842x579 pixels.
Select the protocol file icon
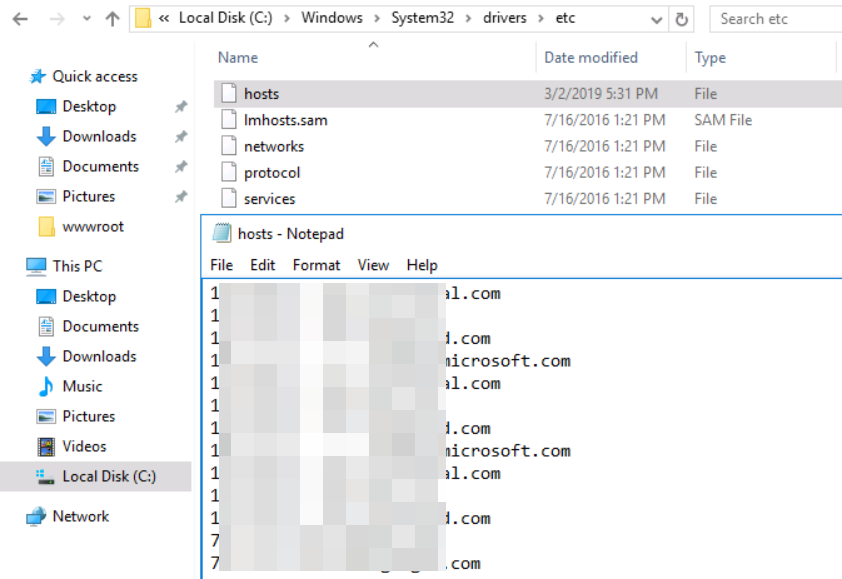[229, 172]
